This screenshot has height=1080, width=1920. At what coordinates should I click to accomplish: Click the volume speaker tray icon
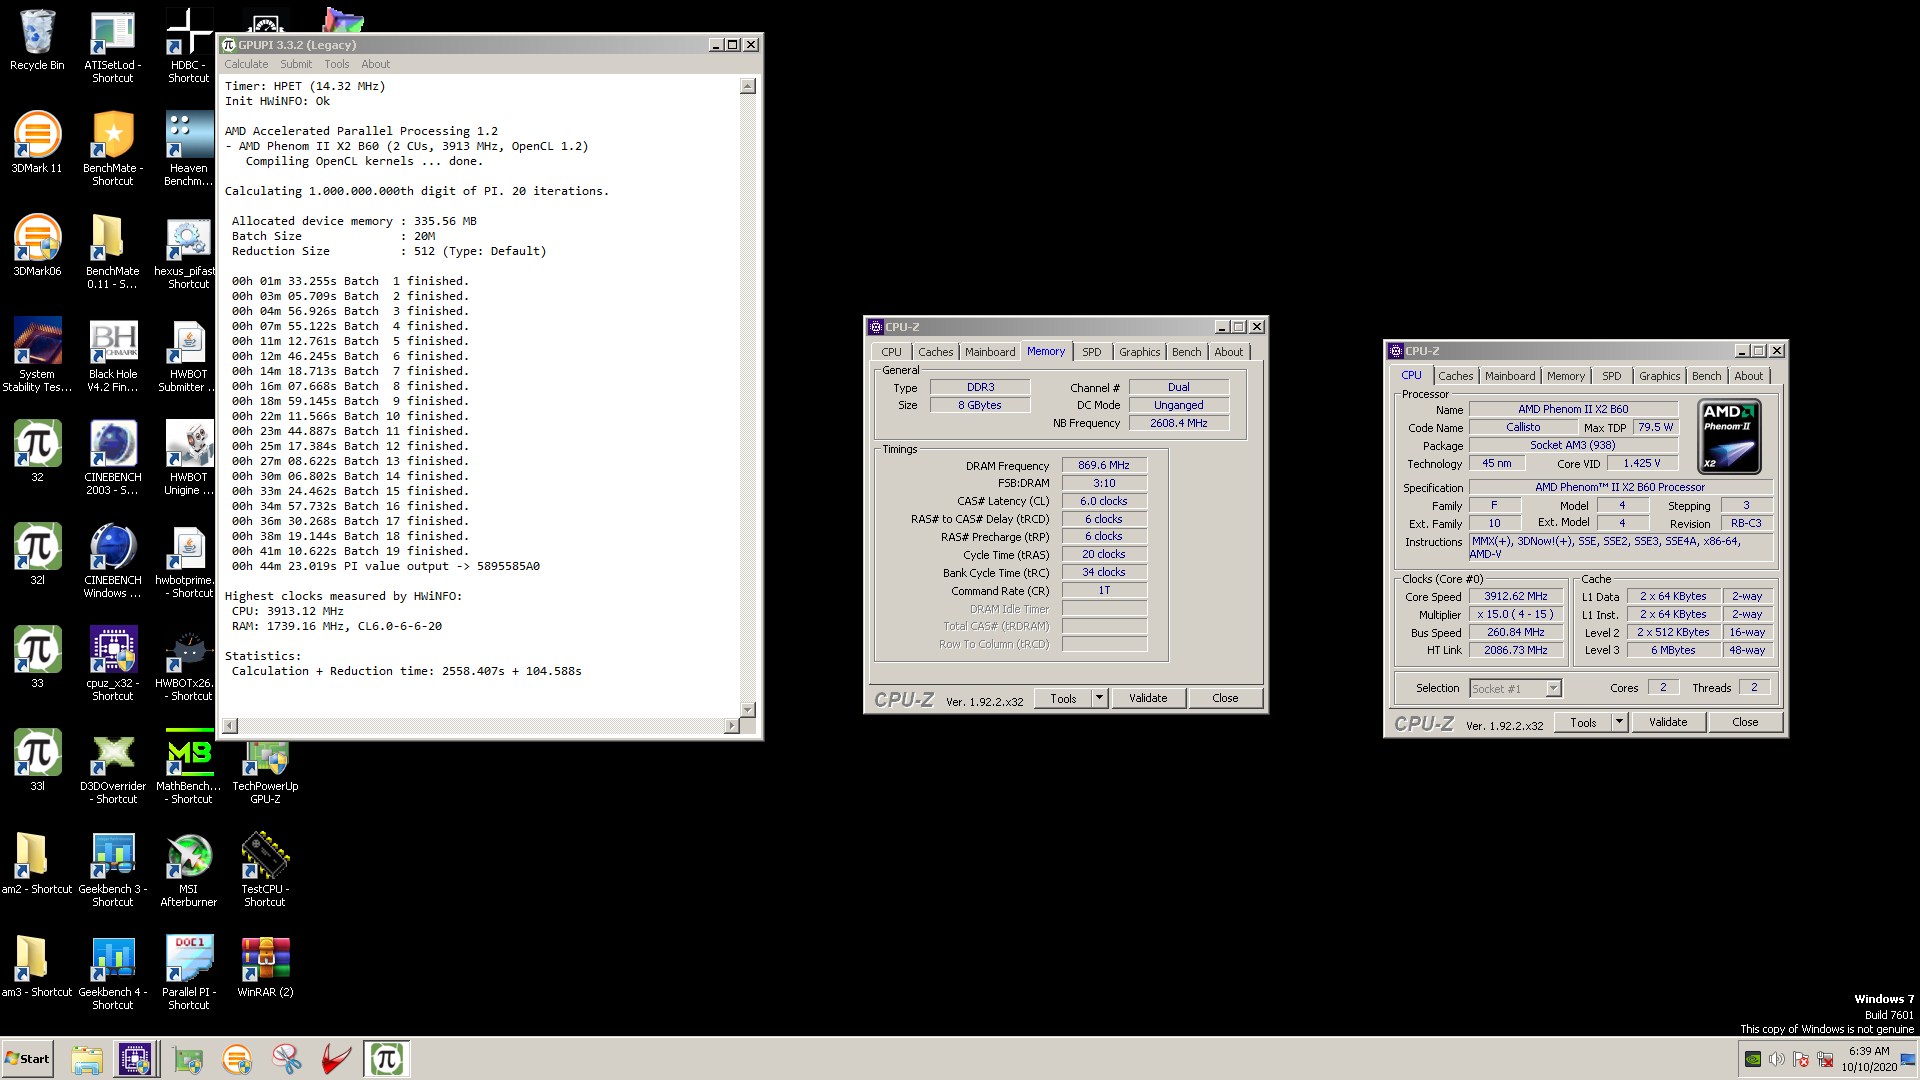click(1777, 1059)
